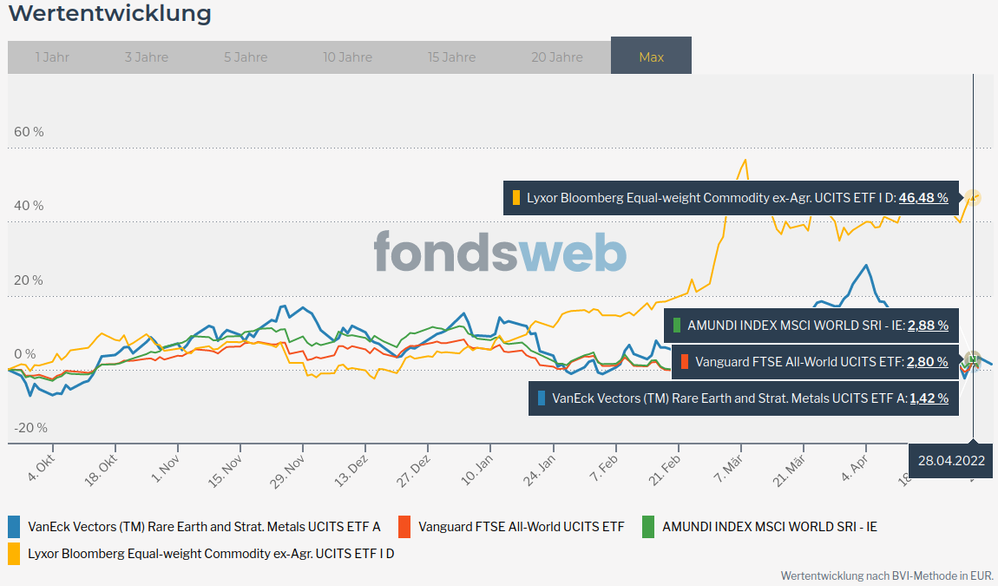Choose the 10 Jahre time range
The image size is (998, 586).
(347, 57)
